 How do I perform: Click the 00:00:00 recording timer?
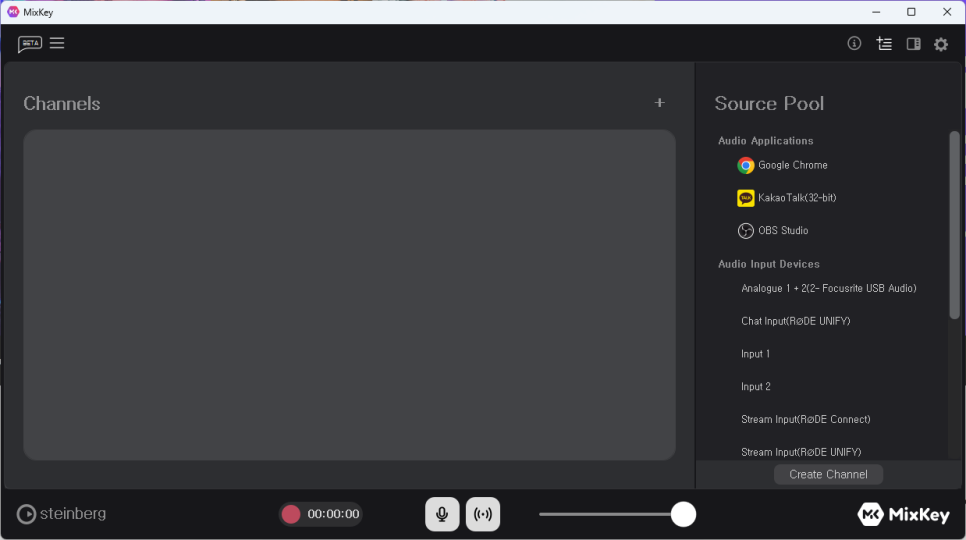tap(333, 514)
